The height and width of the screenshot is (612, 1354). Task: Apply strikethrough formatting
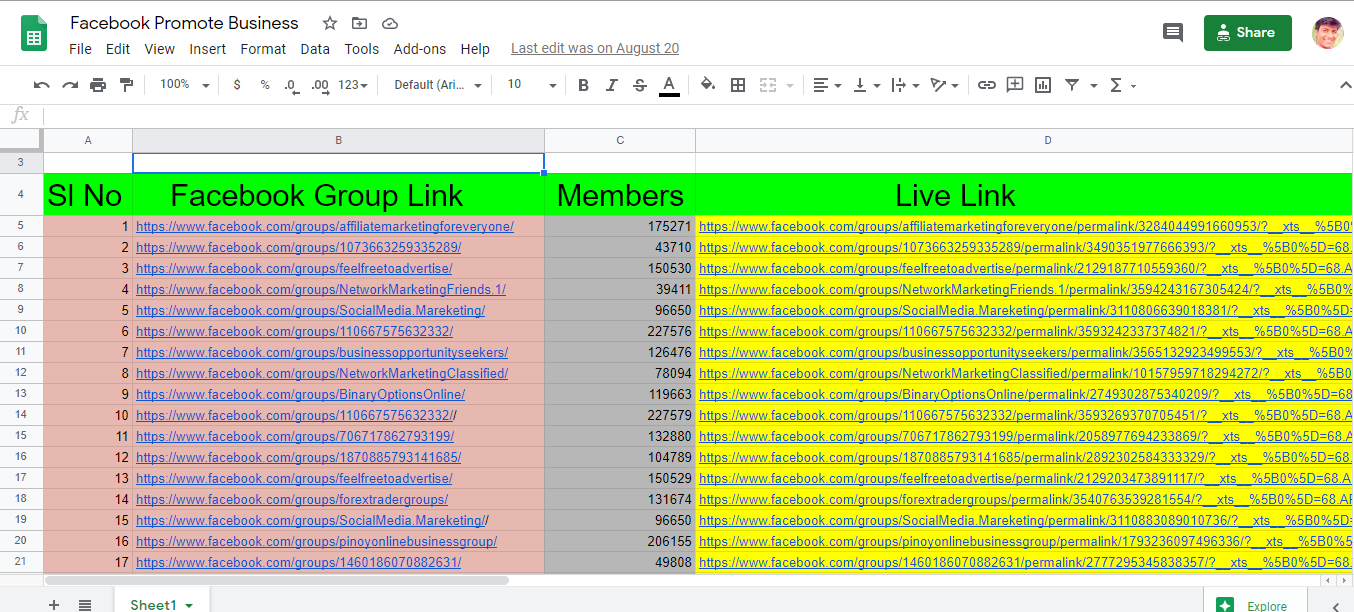point(639,85)
